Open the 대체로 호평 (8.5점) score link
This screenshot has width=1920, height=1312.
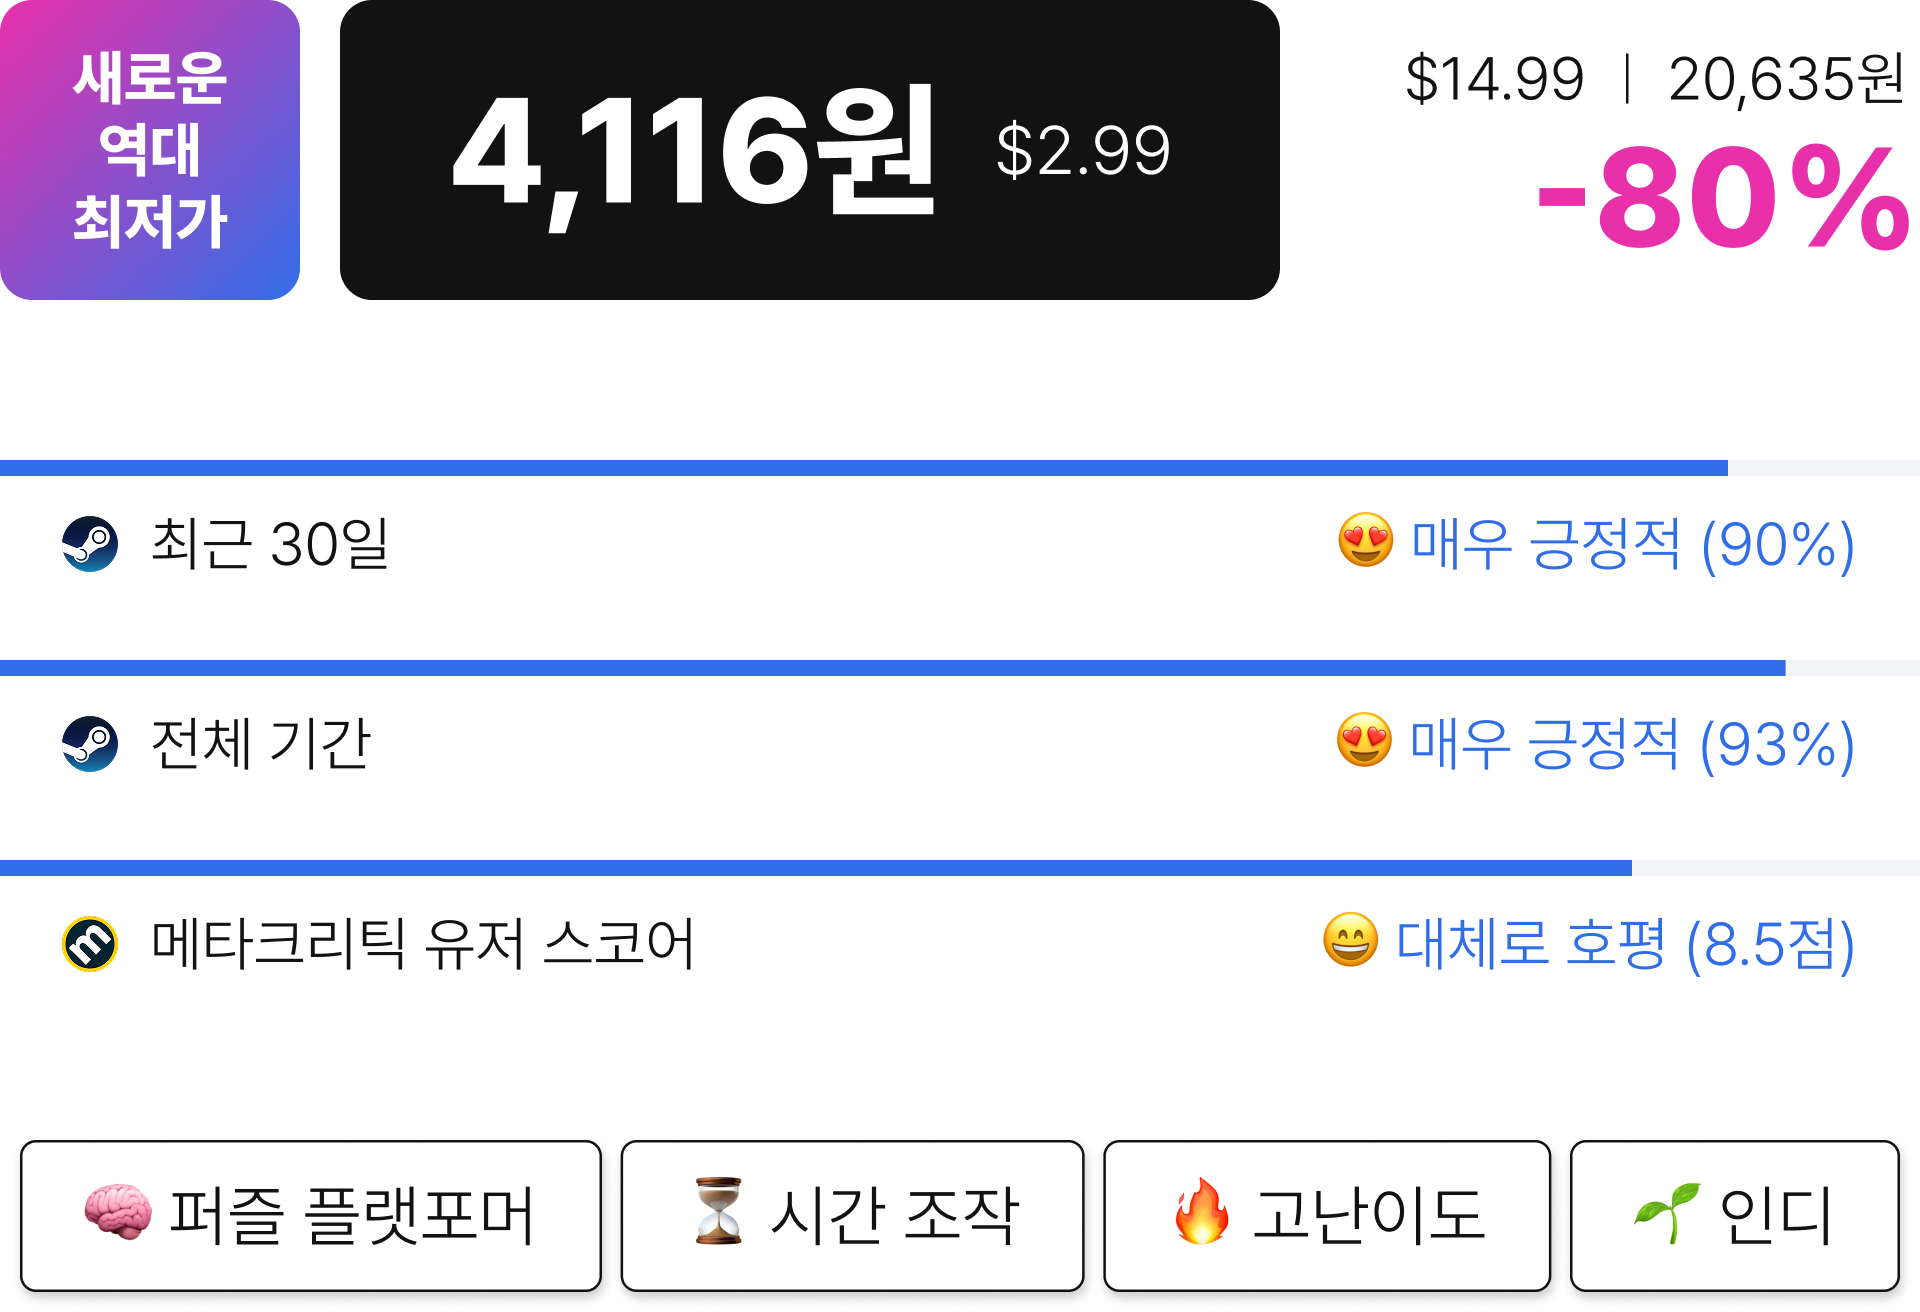point(1625,944)
